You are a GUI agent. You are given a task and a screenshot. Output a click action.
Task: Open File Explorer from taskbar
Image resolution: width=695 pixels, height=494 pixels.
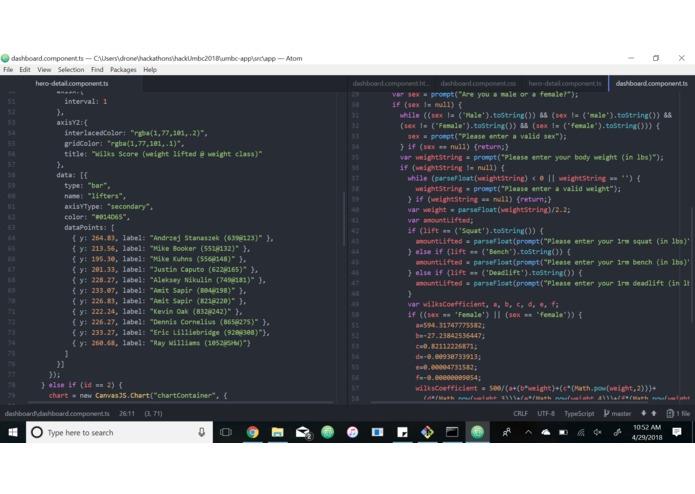tap(277, 432)
